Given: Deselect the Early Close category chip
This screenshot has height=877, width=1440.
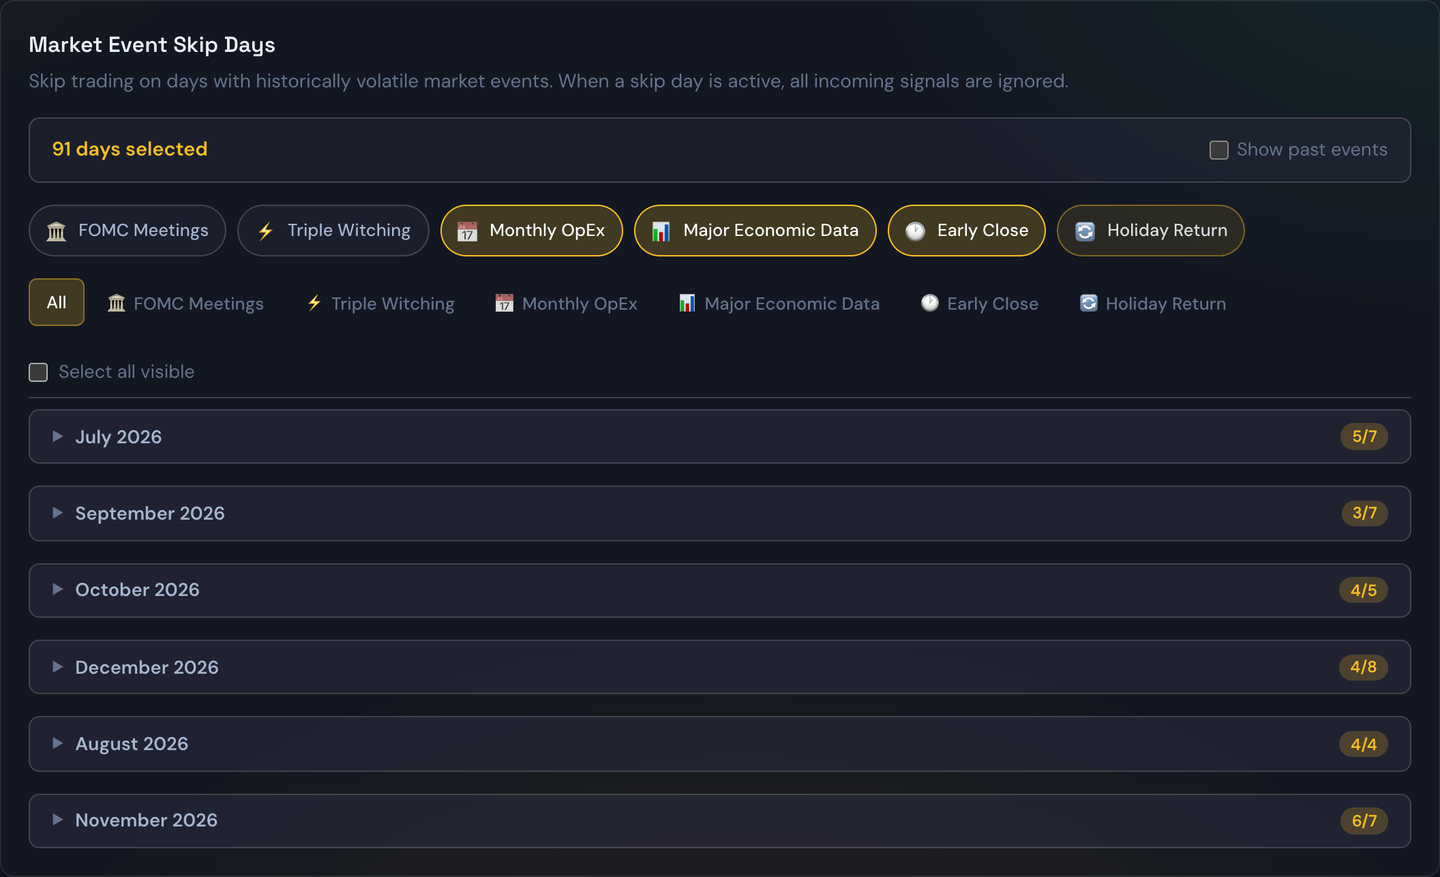Looking at the screenshot, I should 966,231.
